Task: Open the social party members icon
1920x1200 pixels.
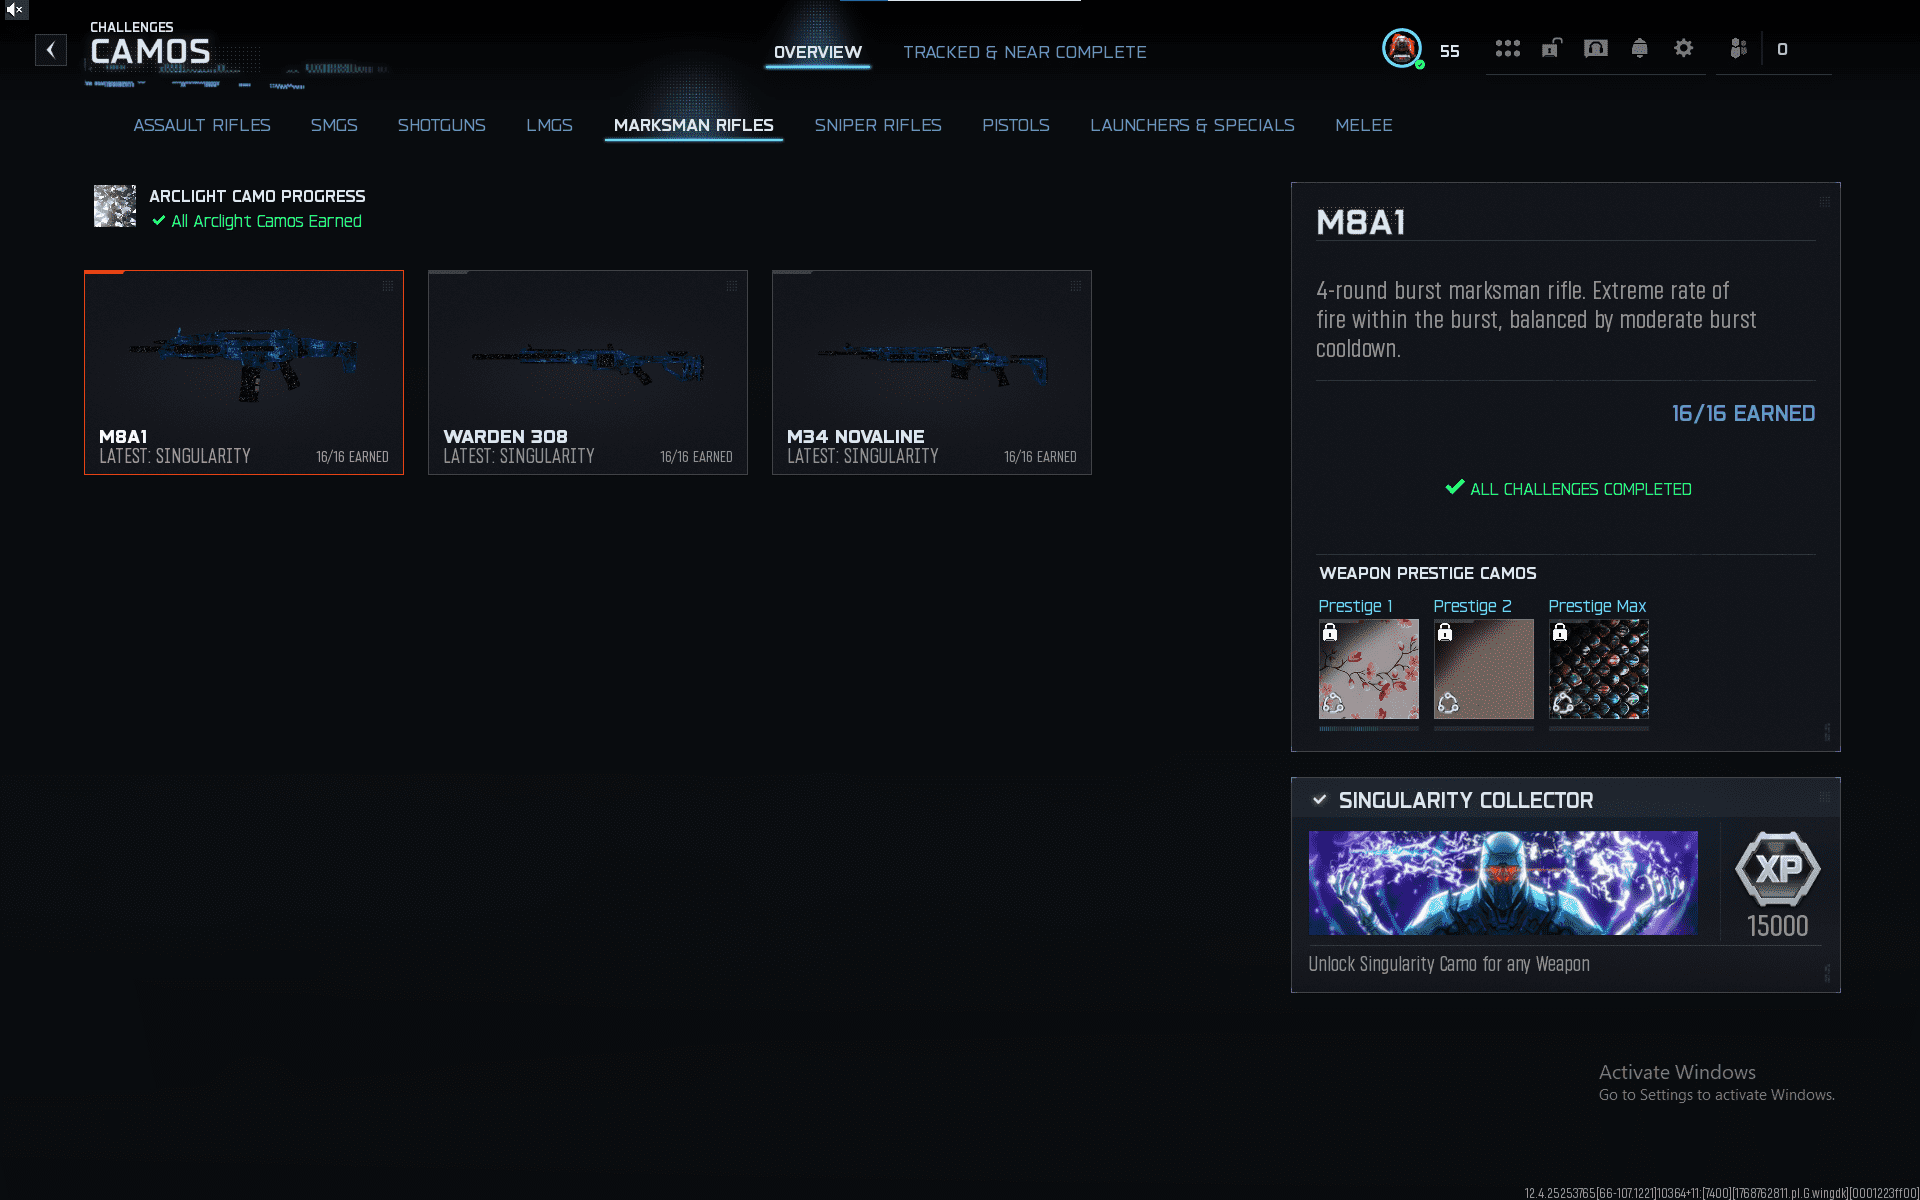Action: 1739,48
